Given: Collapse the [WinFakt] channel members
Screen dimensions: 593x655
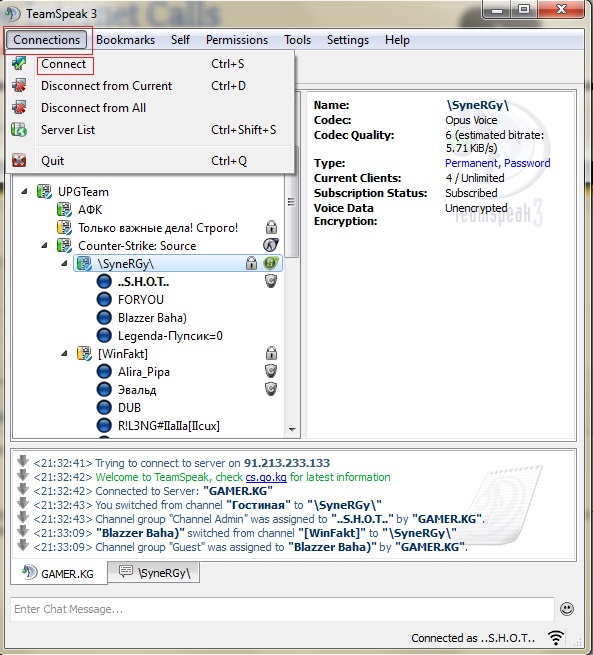Looking at the screenshot, I should point(64,353).
